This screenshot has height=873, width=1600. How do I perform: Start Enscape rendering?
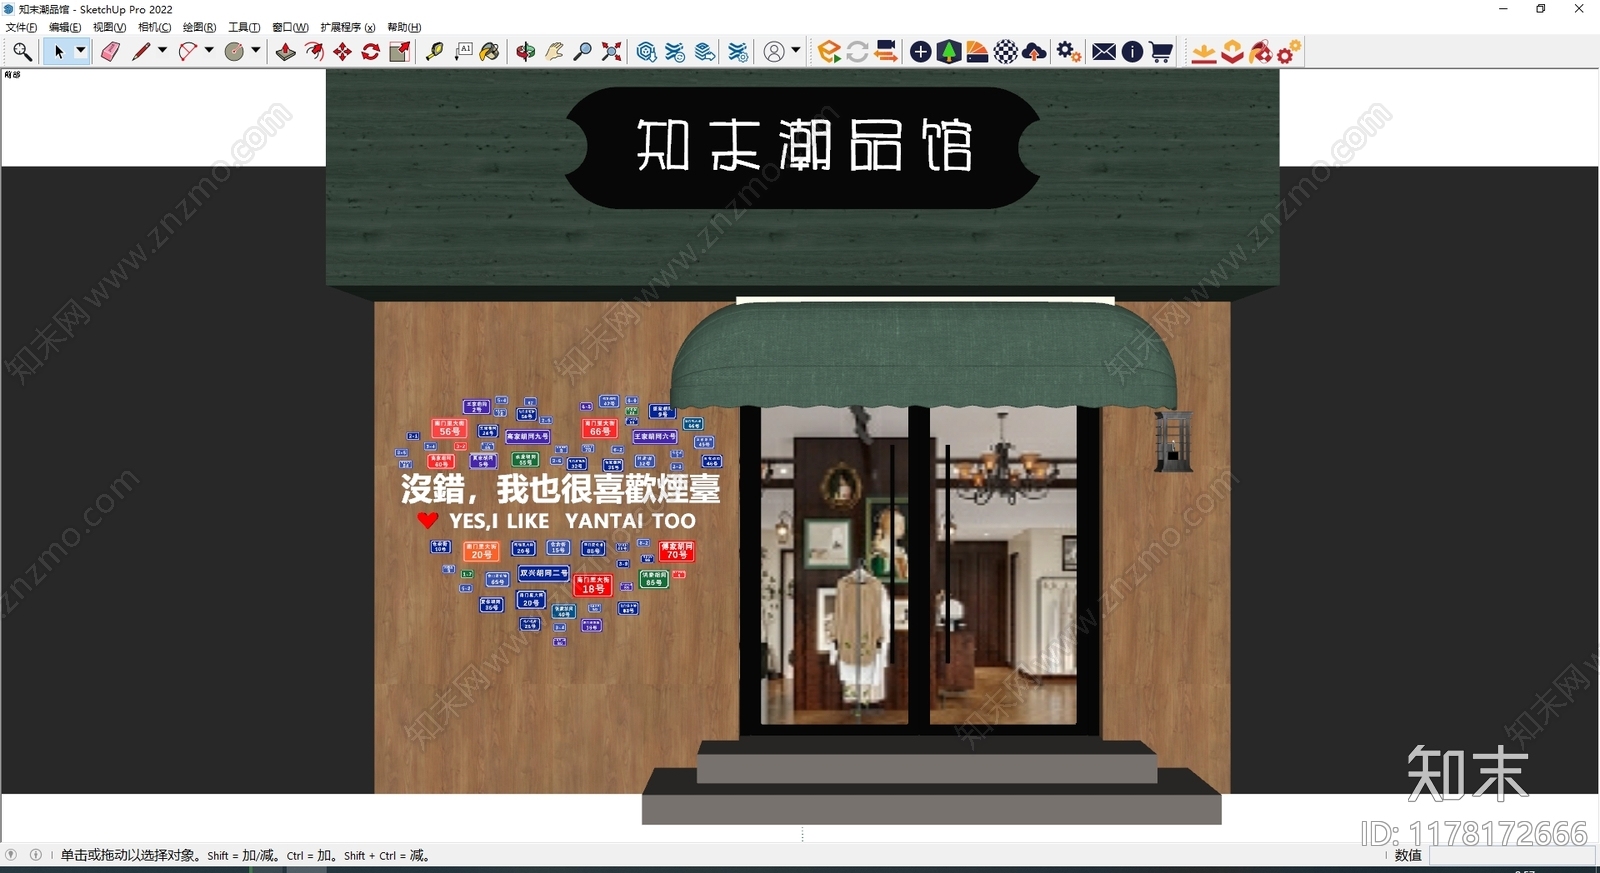click(x=829, y=52)
